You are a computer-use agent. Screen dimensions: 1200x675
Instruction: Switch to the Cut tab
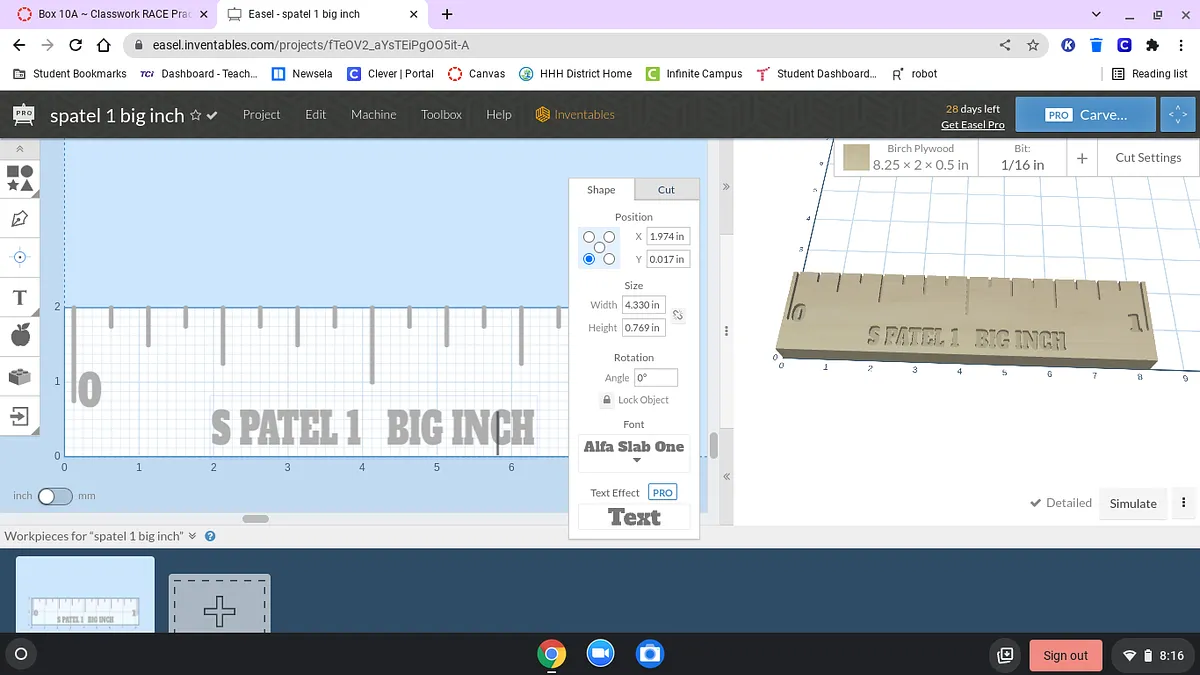point(666,190)
